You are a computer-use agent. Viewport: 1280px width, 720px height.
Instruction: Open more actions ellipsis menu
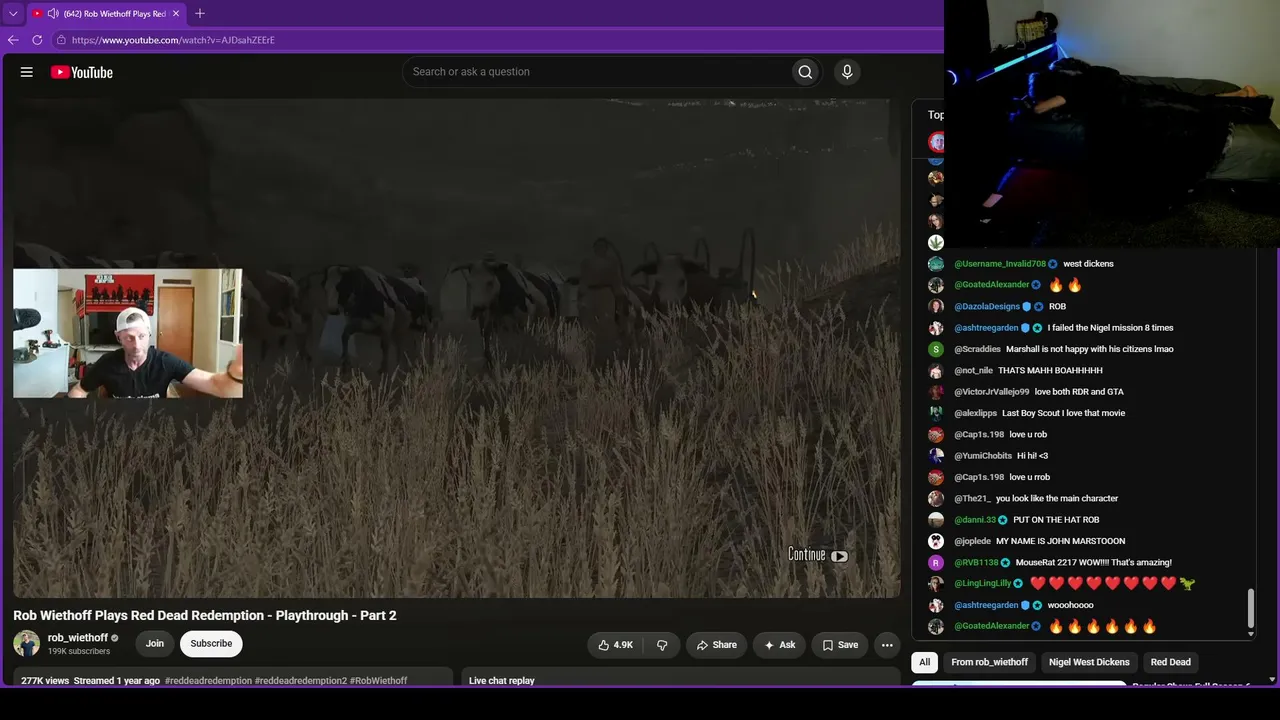coord(887,645)
